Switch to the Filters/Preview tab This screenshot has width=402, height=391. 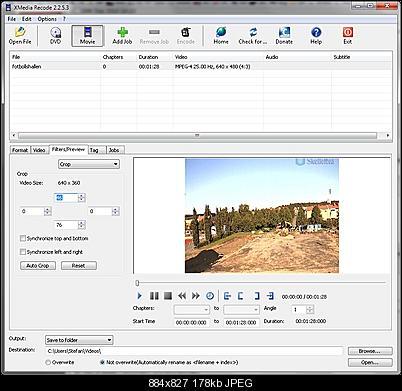click(68, 149)
